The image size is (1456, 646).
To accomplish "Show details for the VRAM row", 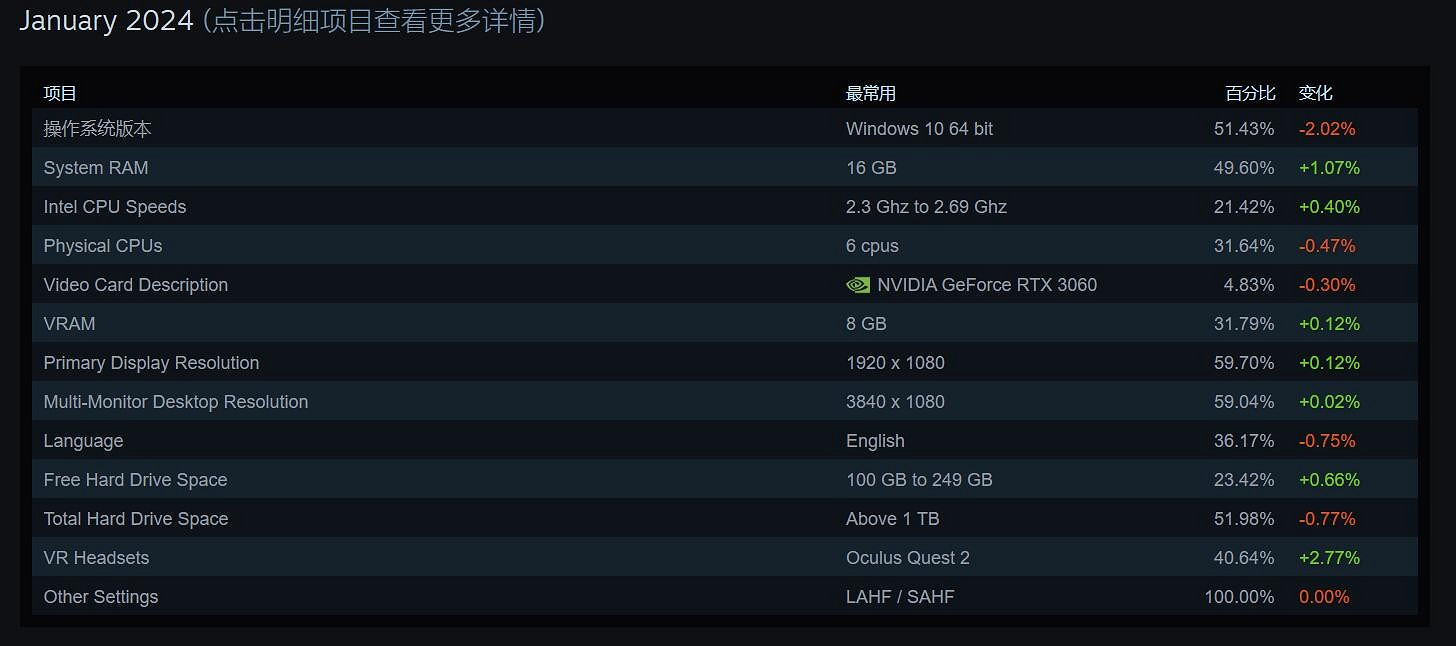I will coord(69,323).
